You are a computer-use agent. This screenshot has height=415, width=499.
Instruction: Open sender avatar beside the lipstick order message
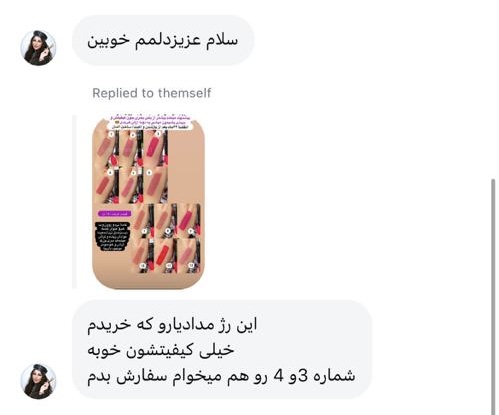tap(38, 382)
